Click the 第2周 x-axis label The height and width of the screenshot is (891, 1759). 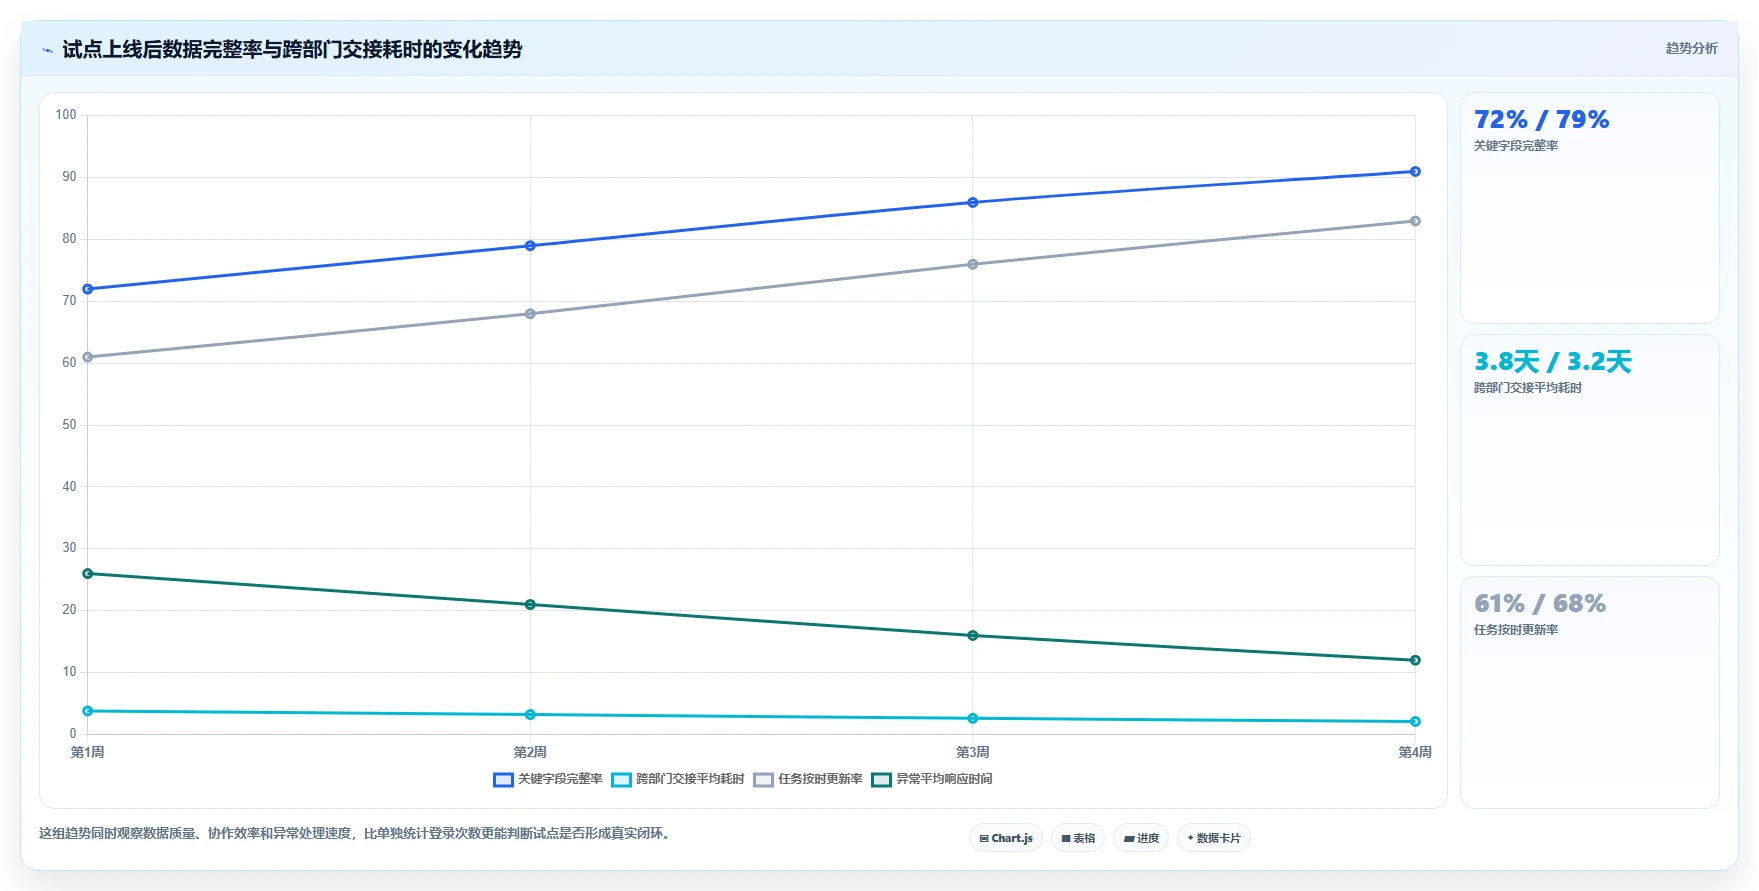[530, 752]
